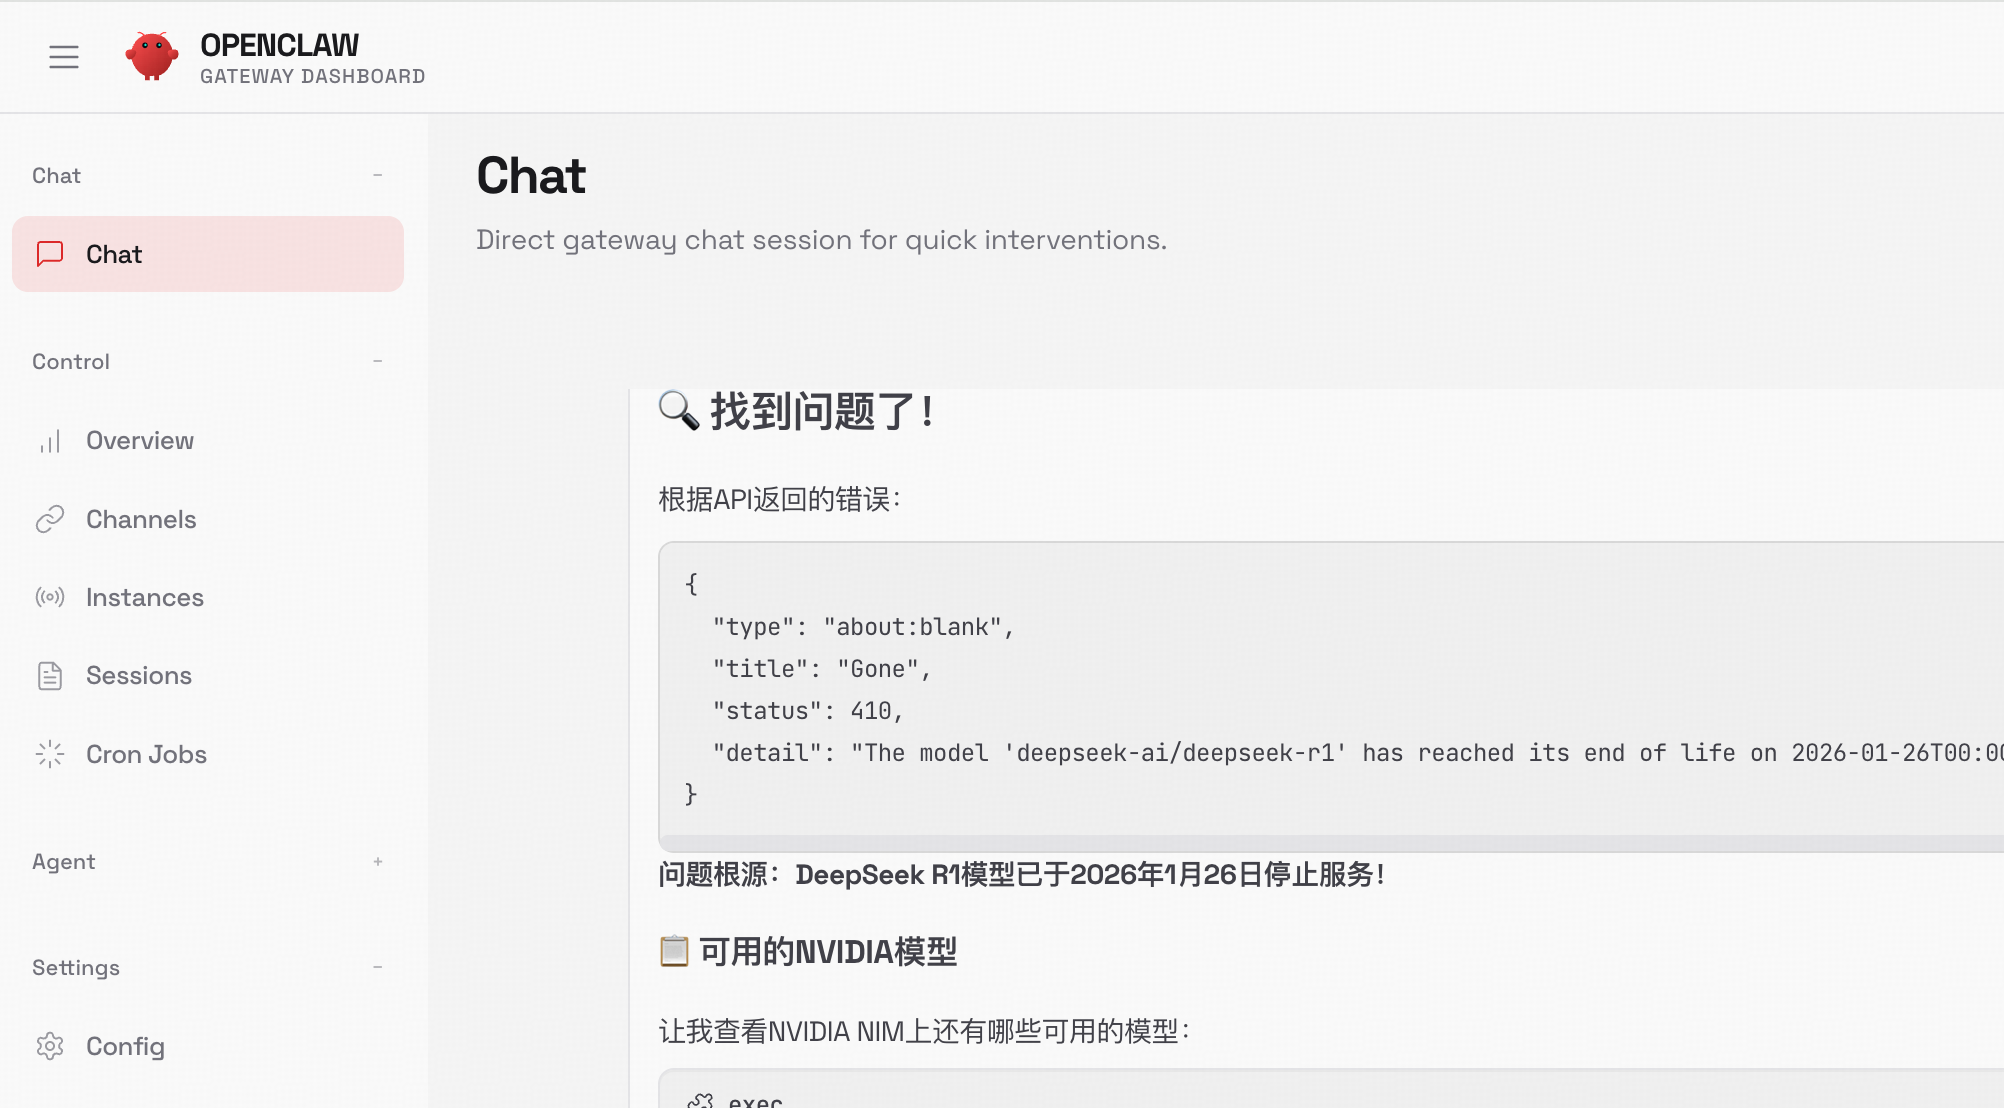Collapse the Chat sidebar section
This screenshot has height=1108, width=2004.
point(377,175)
